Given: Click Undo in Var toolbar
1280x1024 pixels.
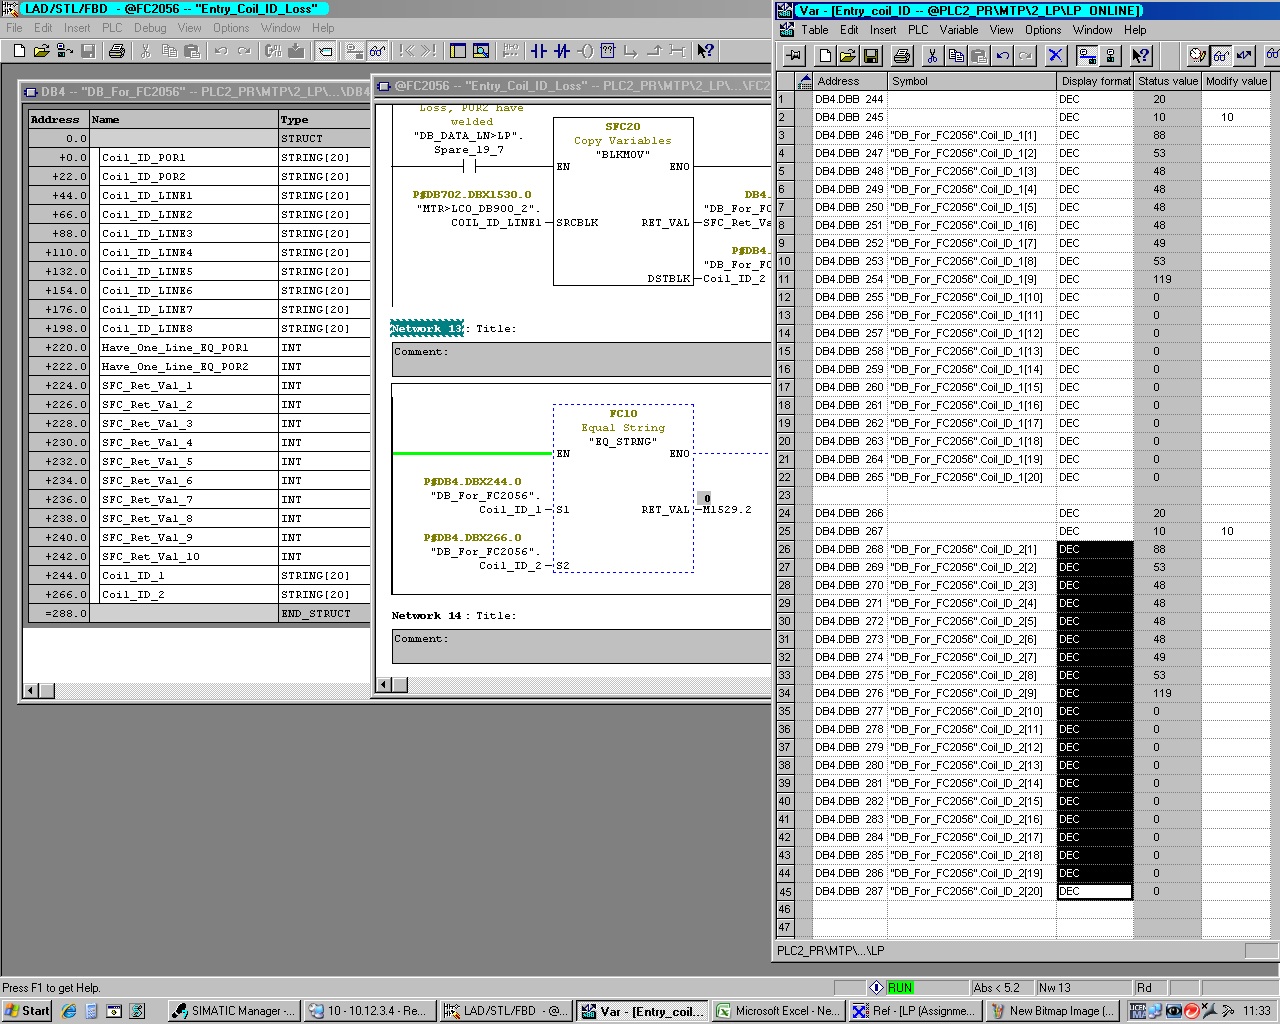Looking at the screenshot, I should 1002,55.
